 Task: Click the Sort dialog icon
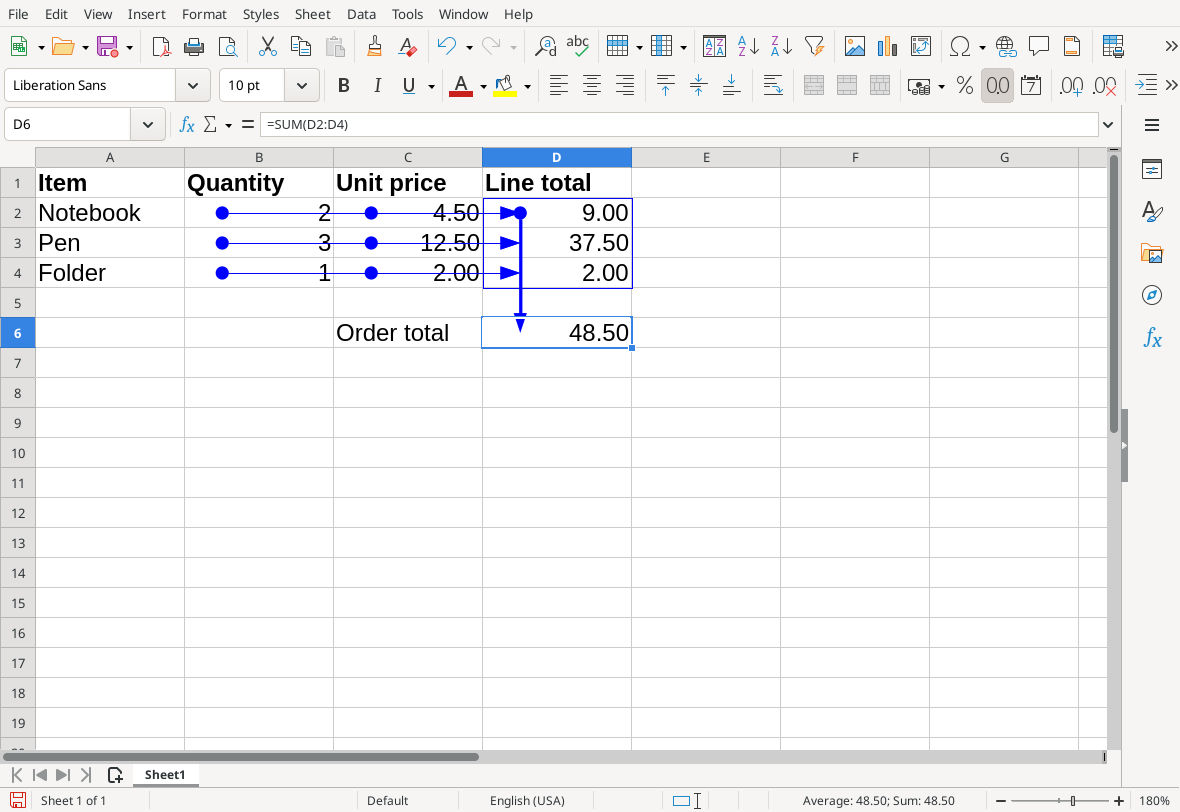tap(714, 47)
